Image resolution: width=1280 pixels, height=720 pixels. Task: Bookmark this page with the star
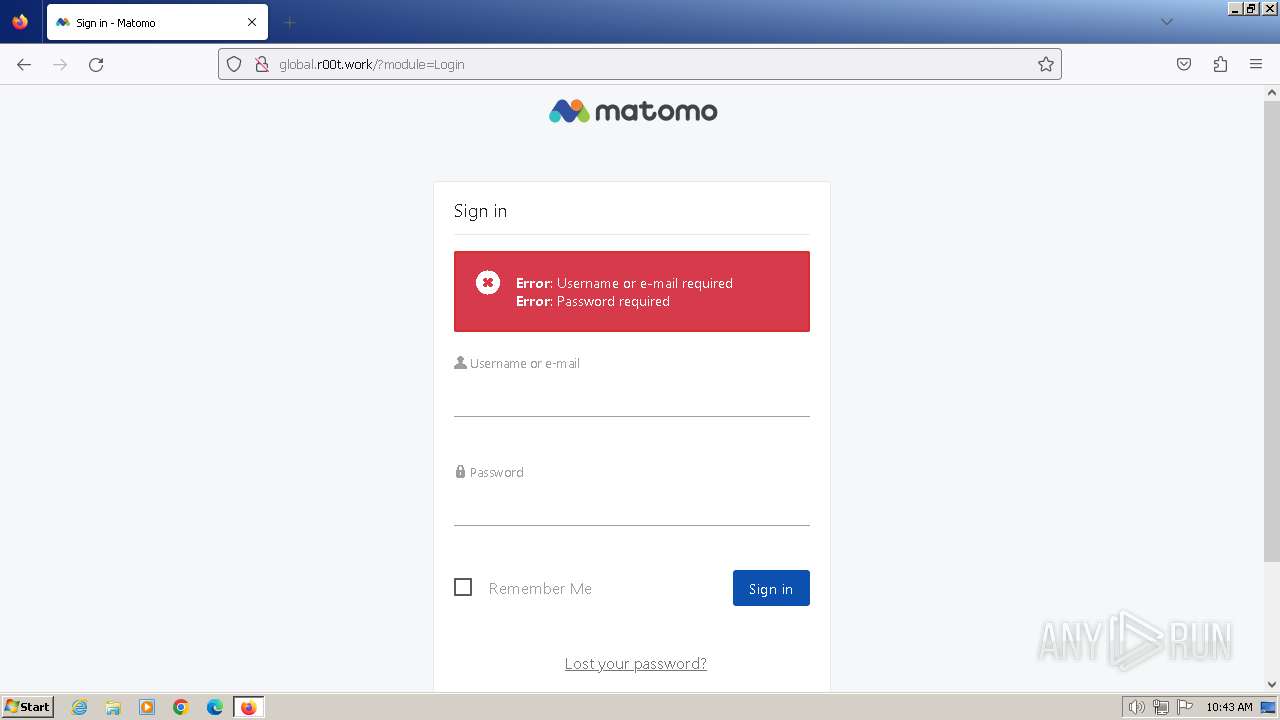(1046, 64)
